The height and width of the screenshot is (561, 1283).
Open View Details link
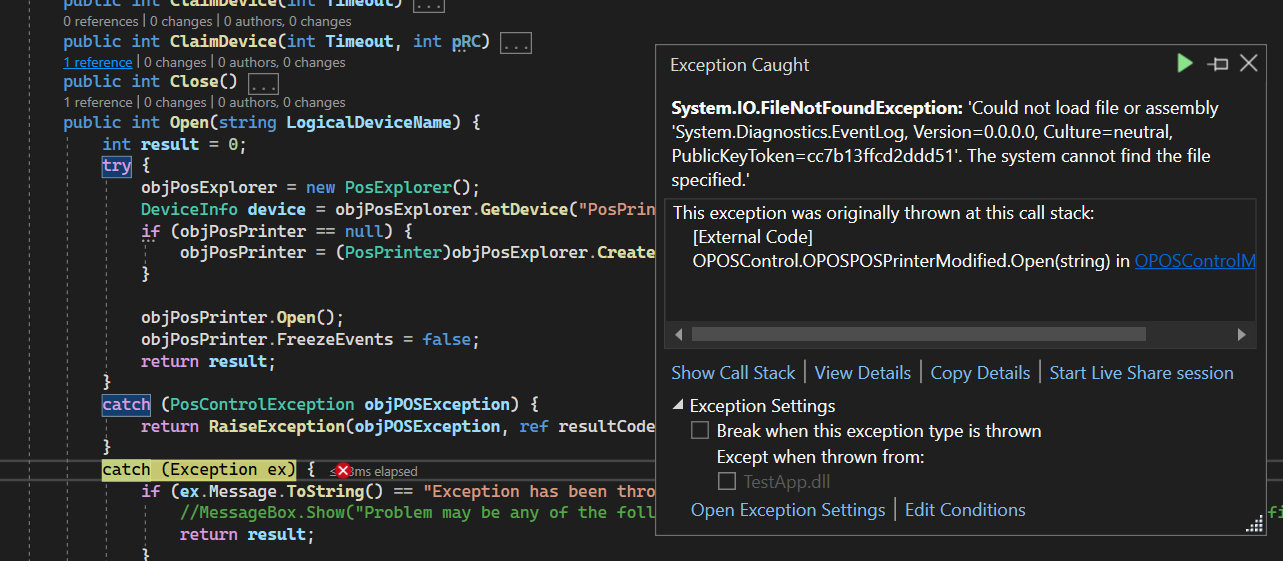862,373
